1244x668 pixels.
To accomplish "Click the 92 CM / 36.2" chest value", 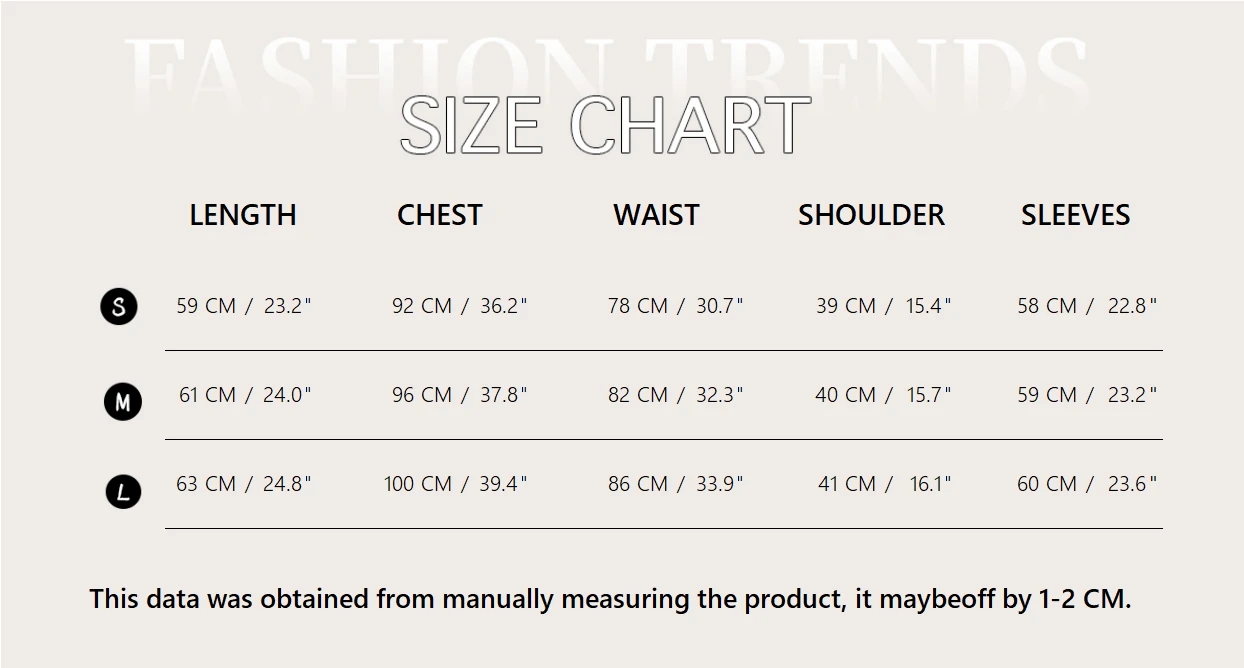I will tap(459, 306).
